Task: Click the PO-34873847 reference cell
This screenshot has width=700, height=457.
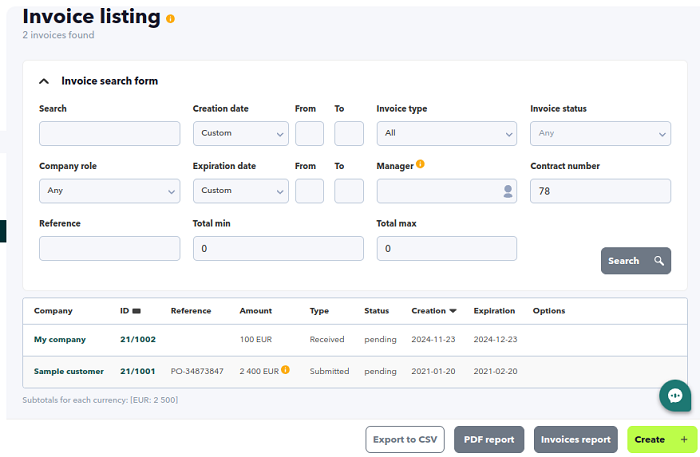Action: point(197,371)
